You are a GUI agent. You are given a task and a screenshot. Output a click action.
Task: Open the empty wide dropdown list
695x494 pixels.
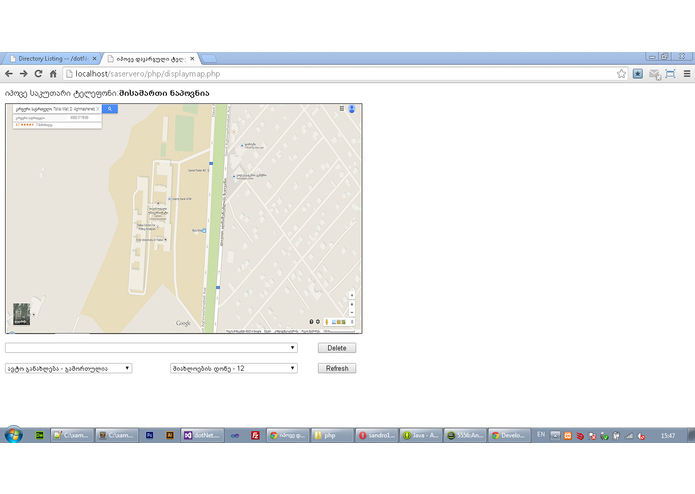(151, 348)
